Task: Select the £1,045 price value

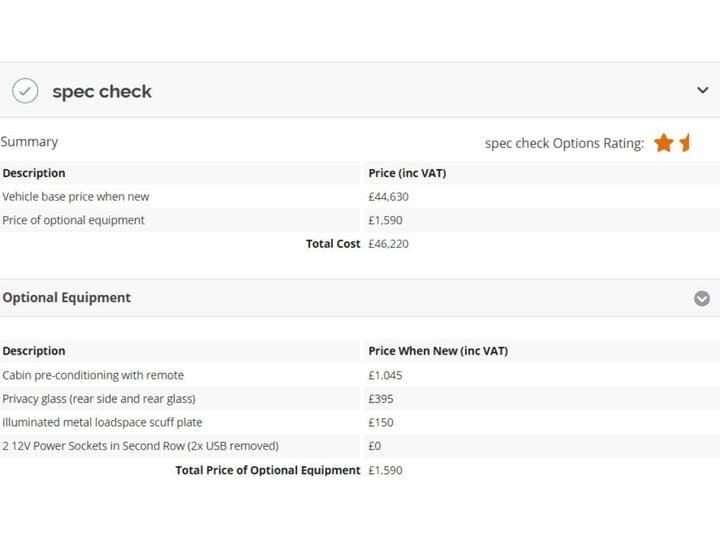Action: click(x=385, y=376)
